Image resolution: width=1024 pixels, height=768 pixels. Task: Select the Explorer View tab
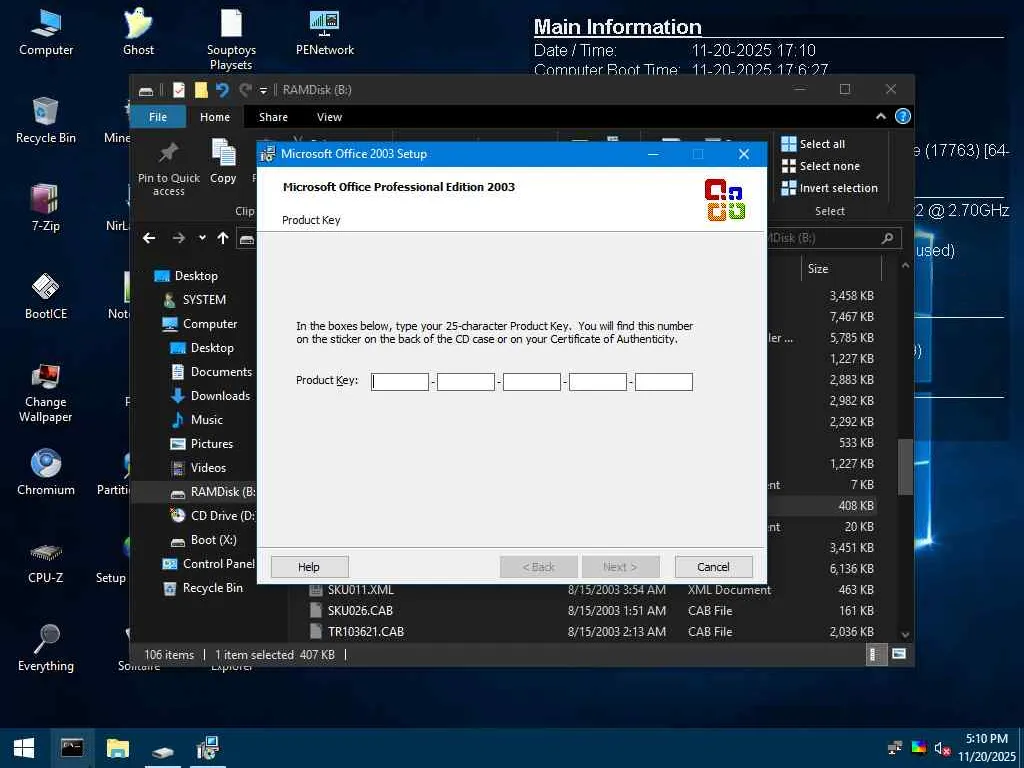coord(329,117)
